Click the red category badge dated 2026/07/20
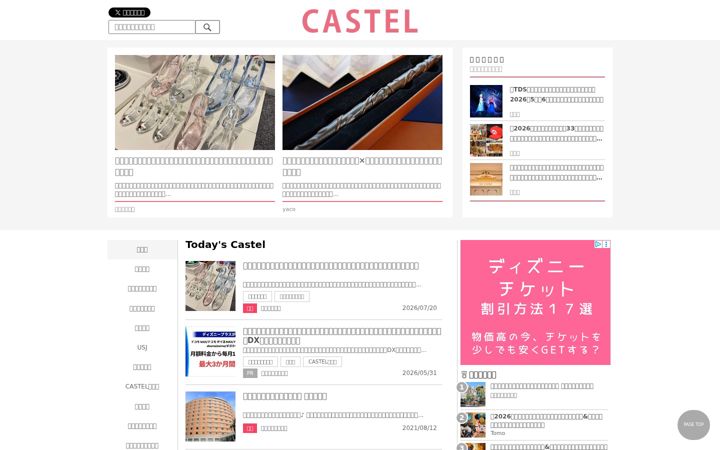The width and height of the screenshot is (720, 450). pos(250,308)
